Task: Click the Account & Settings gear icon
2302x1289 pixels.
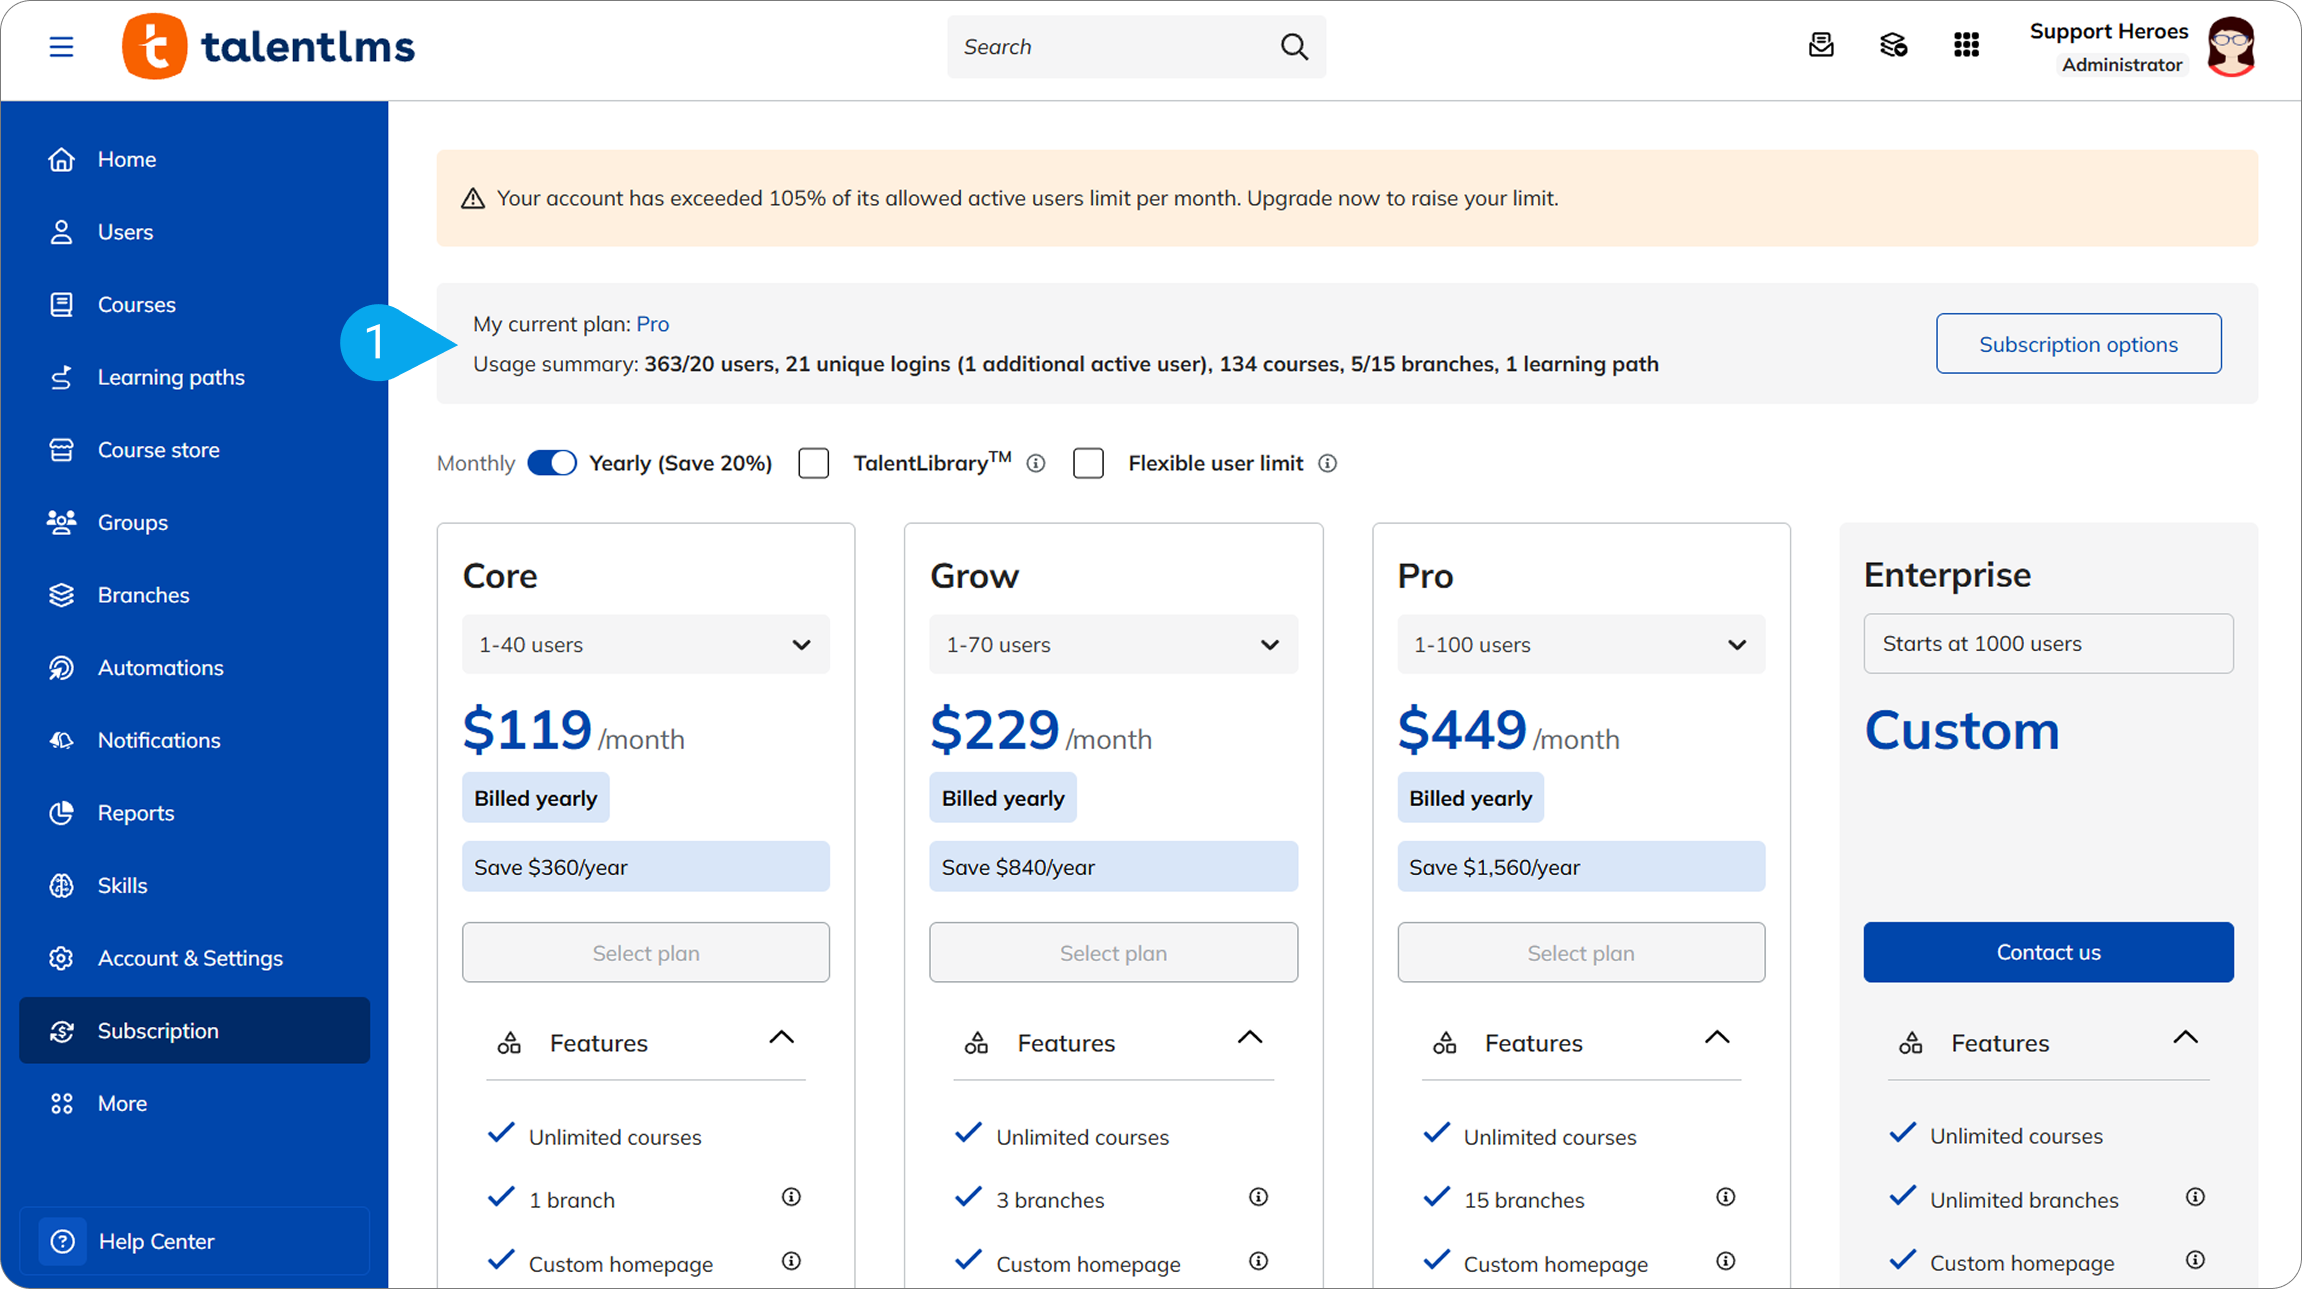Action: coord(61,958)
